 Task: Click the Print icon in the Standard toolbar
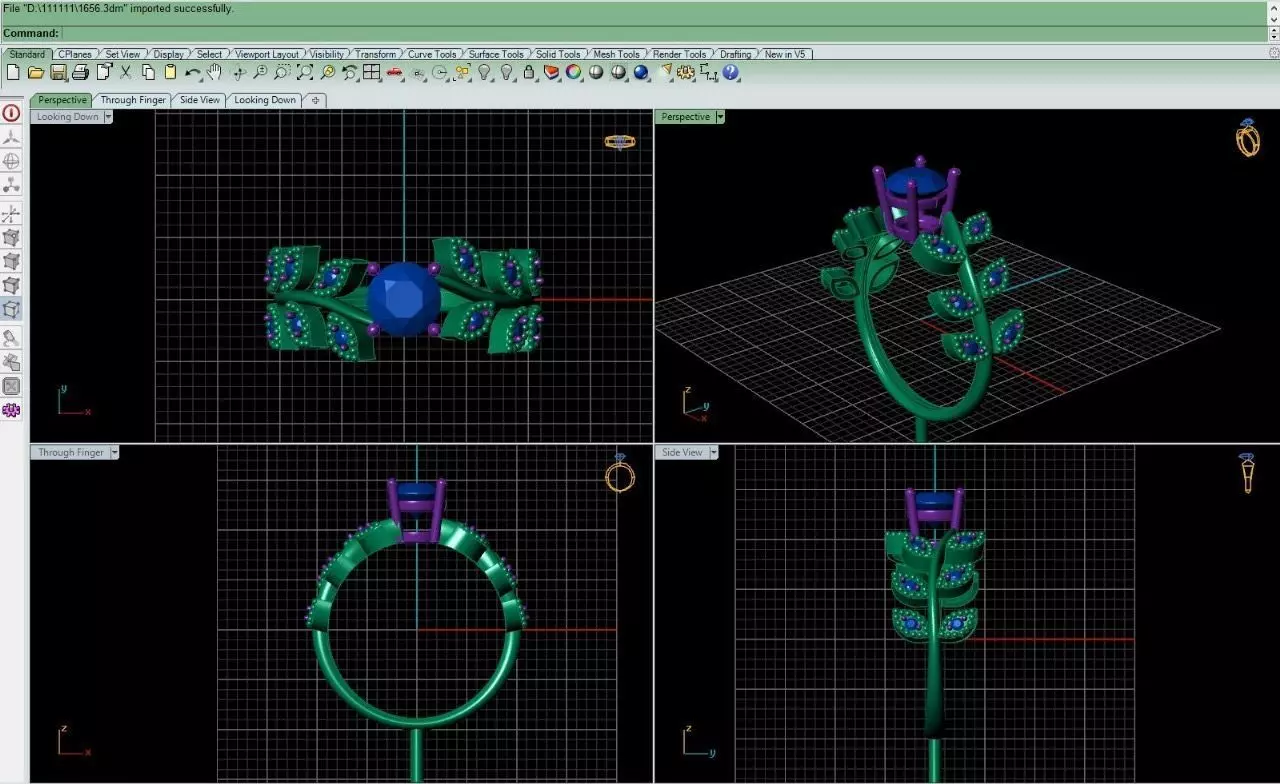click(80, 72)
